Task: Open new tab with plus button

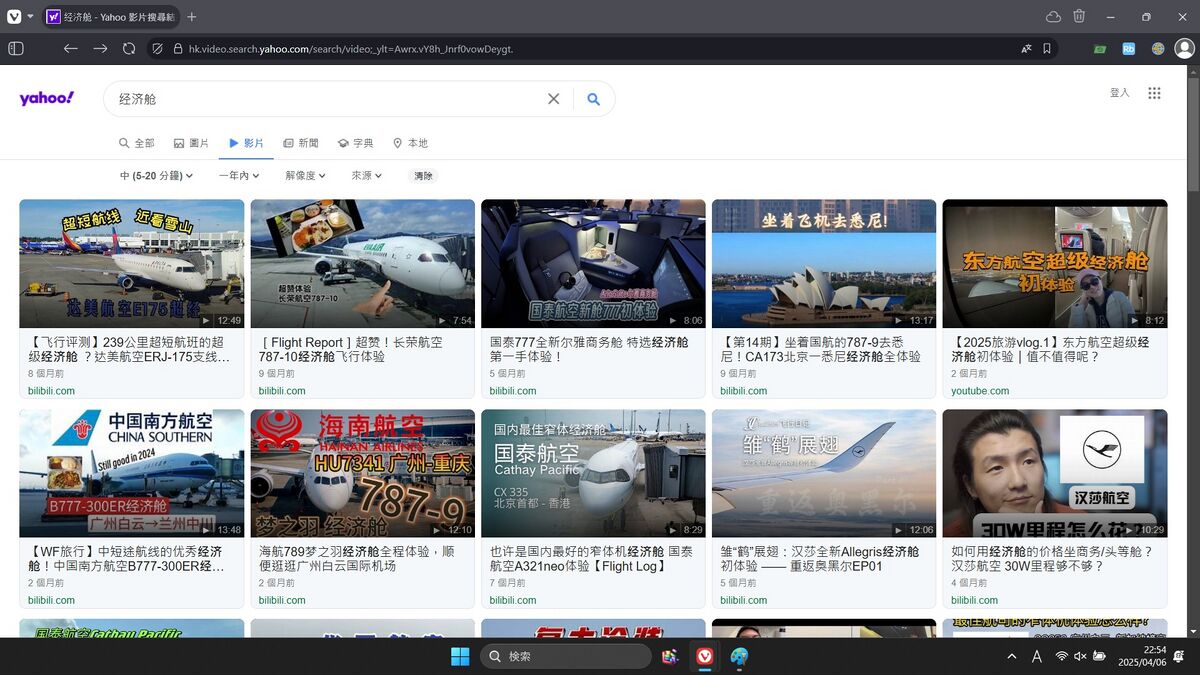Action: tap(192, 17)
